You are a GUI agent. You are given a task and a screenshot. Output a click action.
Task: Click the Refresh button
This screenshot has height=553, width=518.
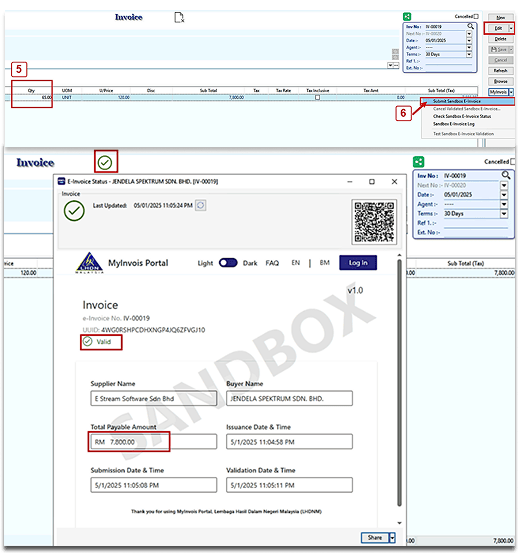pos(500,71)
